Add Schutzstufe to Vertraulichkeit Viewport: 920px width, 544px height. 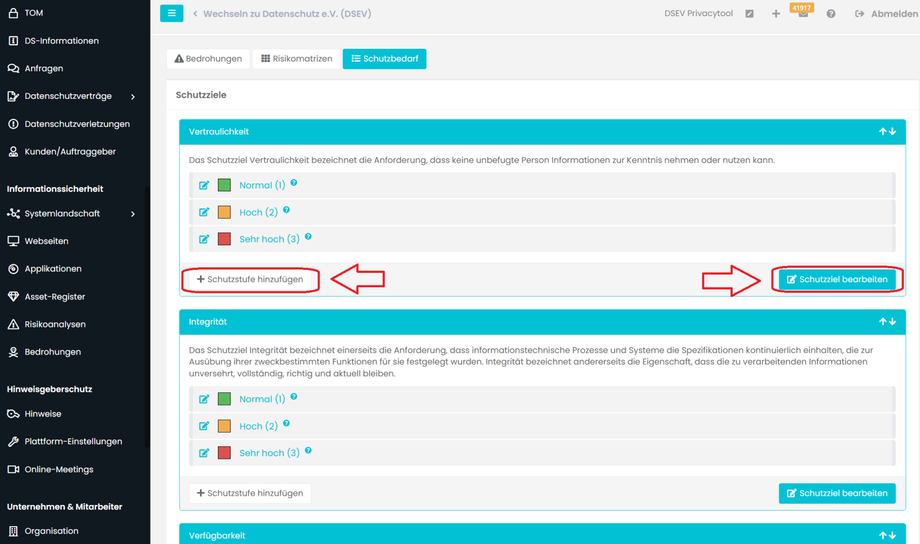click(x=250, y=279)
